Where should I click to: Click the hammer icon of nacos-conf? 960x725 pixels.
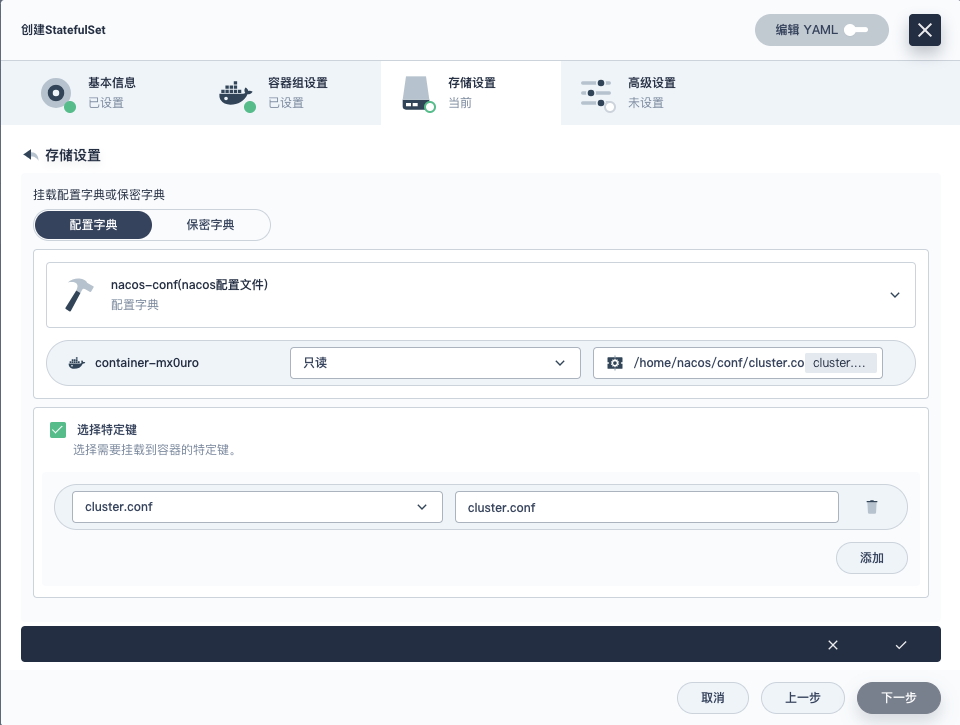(80, 295)
